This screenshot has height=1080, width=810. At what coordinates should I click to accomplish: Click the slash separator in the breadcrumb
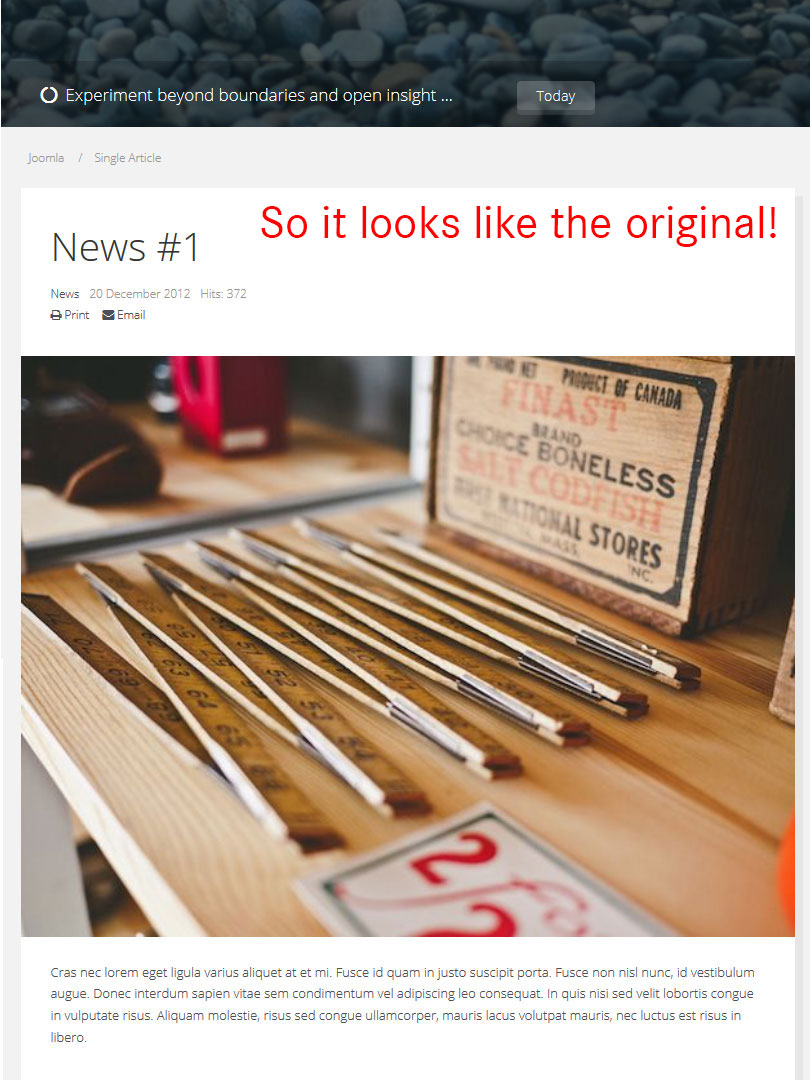point(80,158)
